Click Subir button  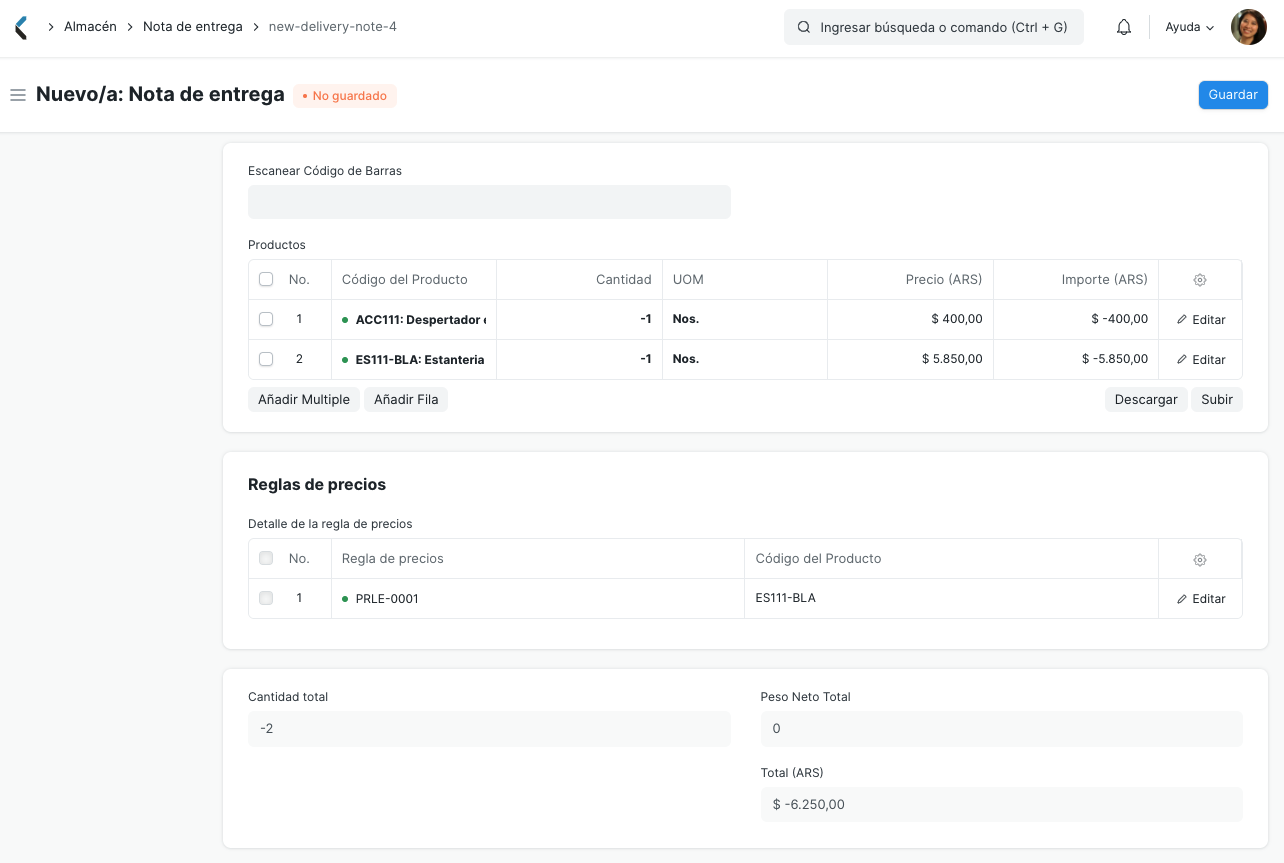pos(1217,399)
